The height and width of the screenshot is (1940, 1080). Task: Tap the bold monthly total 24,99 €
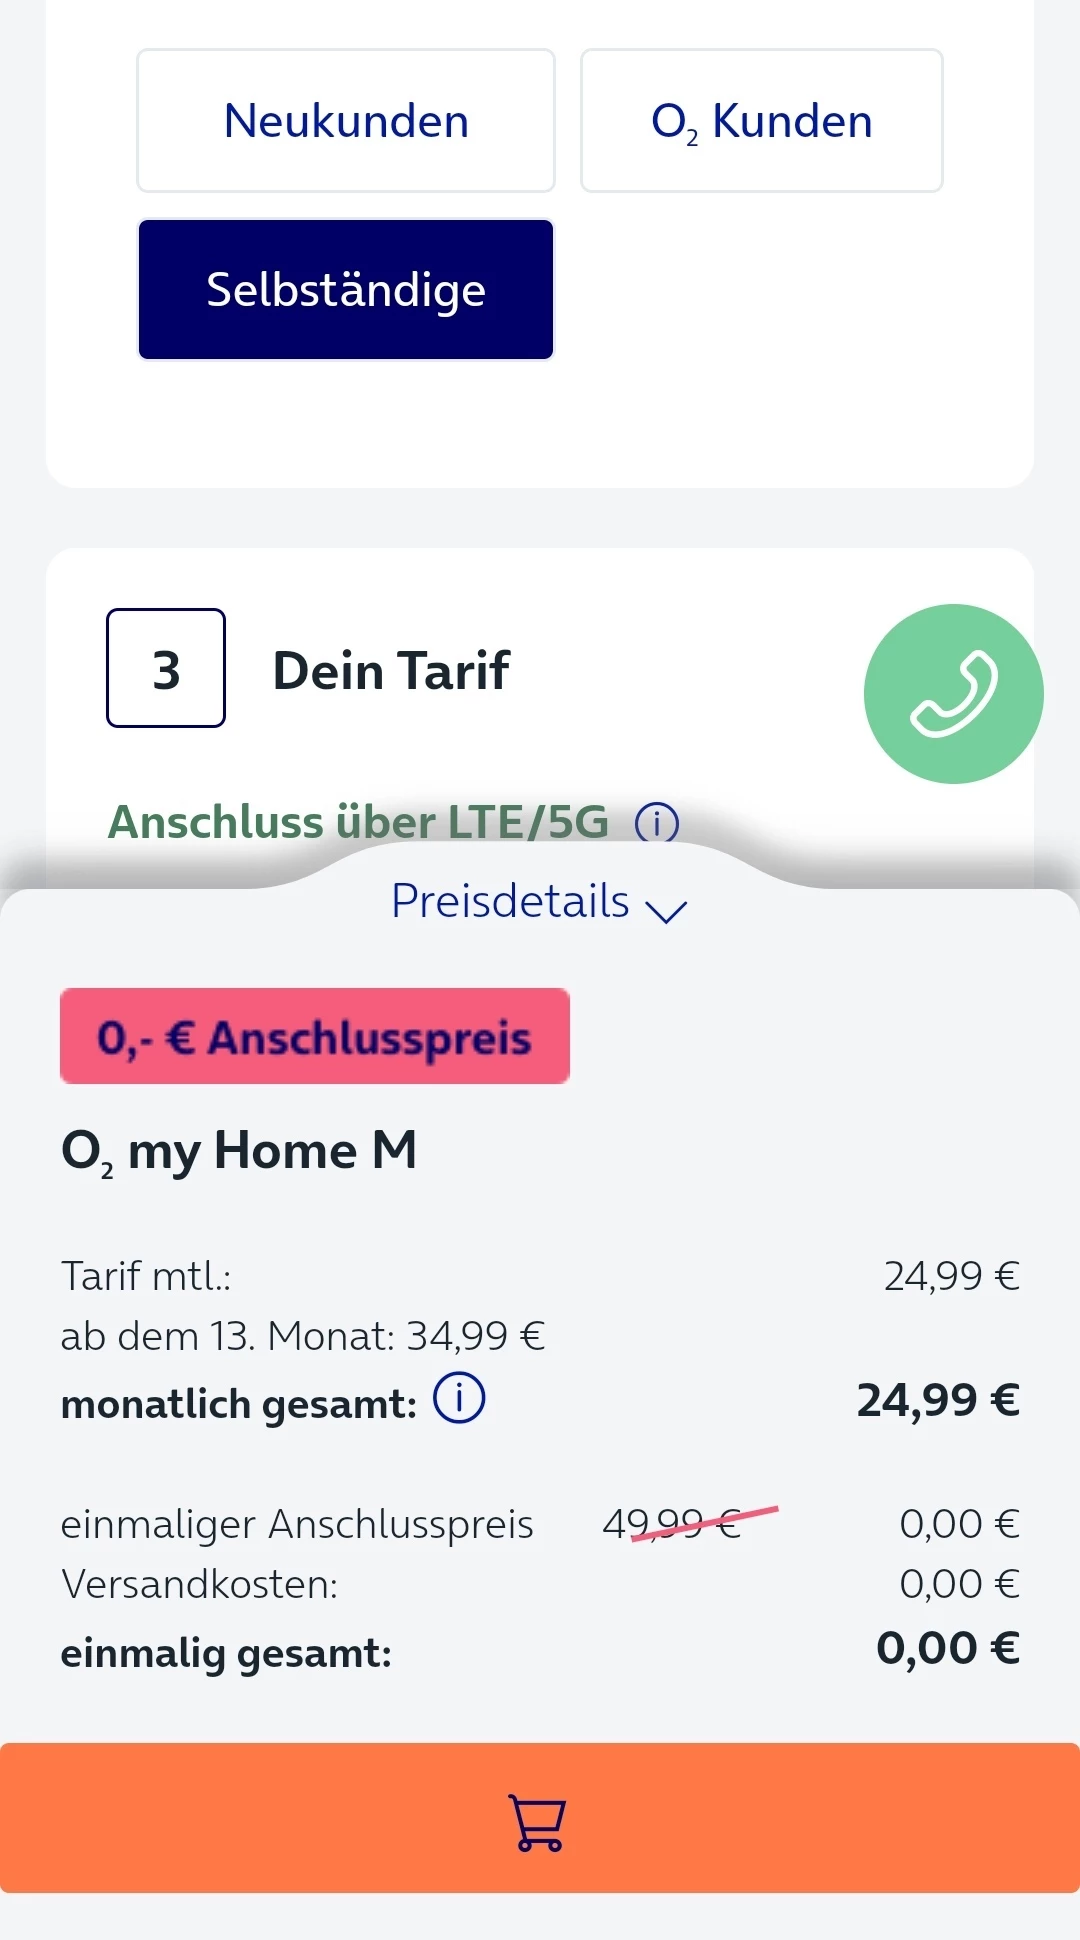[937, 1400]
